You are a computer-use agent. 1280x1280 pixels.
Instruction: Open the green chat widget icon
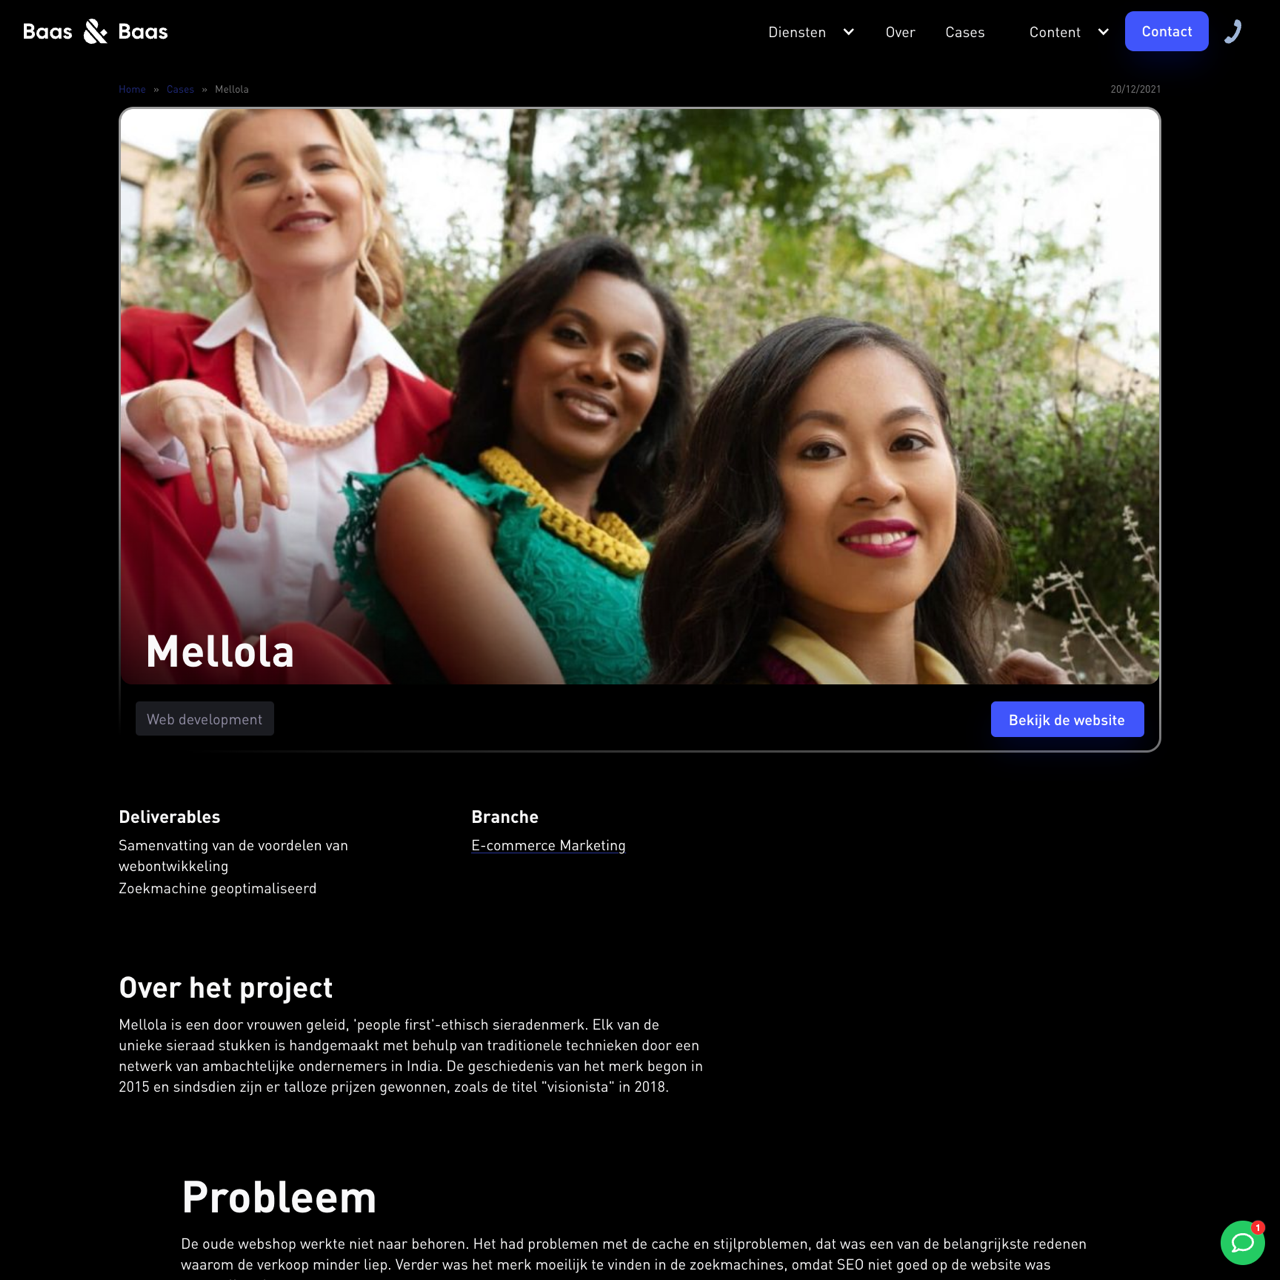tap(1242, 1243)
